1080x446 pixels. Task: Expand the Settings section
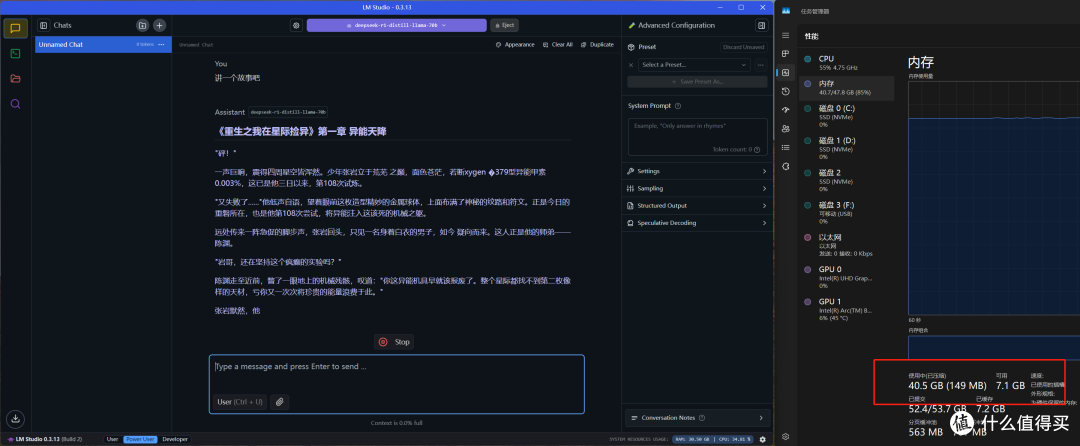click(697, 171)
